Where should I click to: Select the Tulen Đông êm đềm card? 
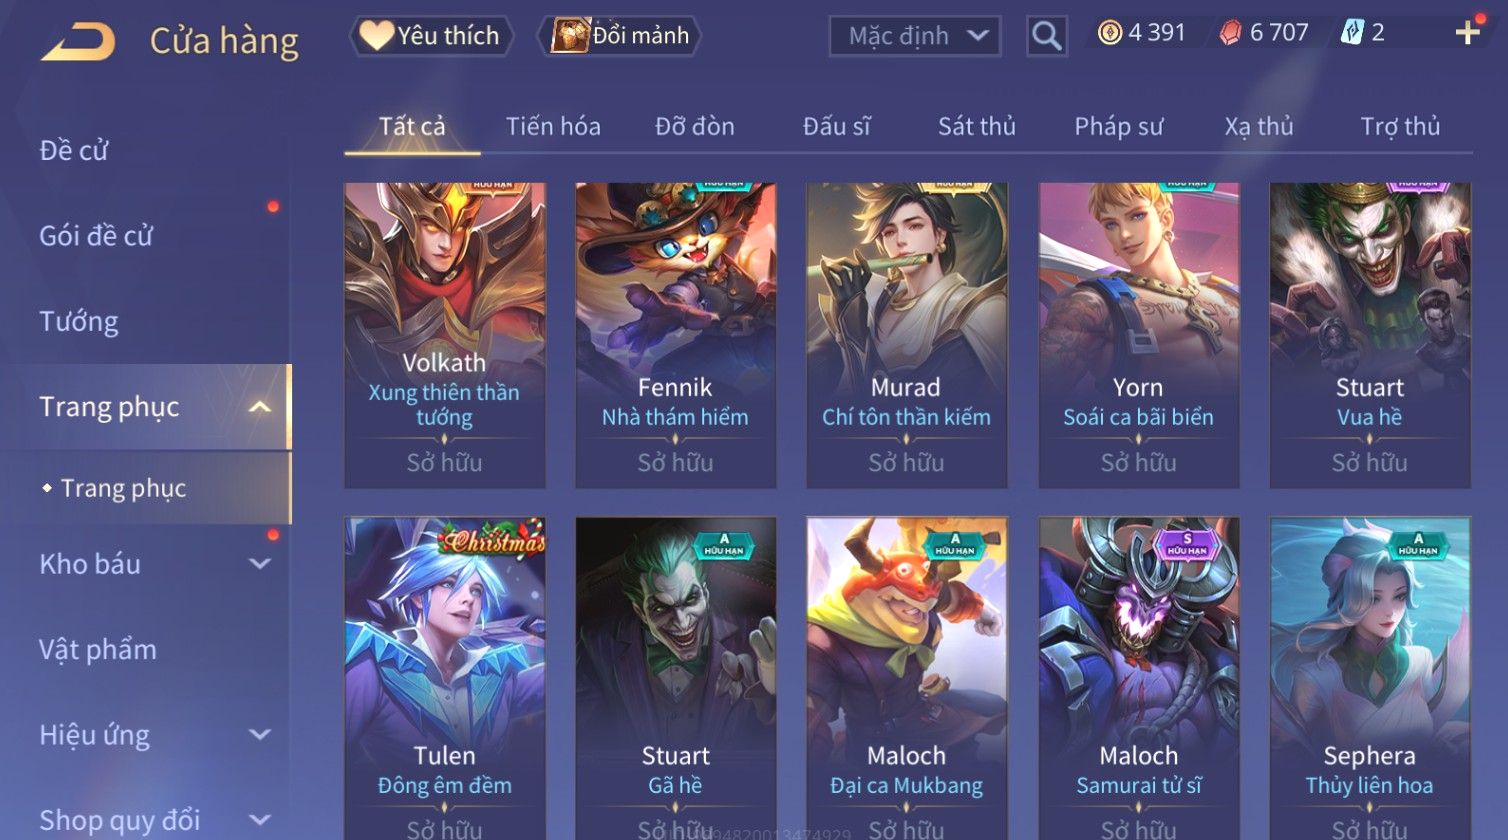(444, 678)
